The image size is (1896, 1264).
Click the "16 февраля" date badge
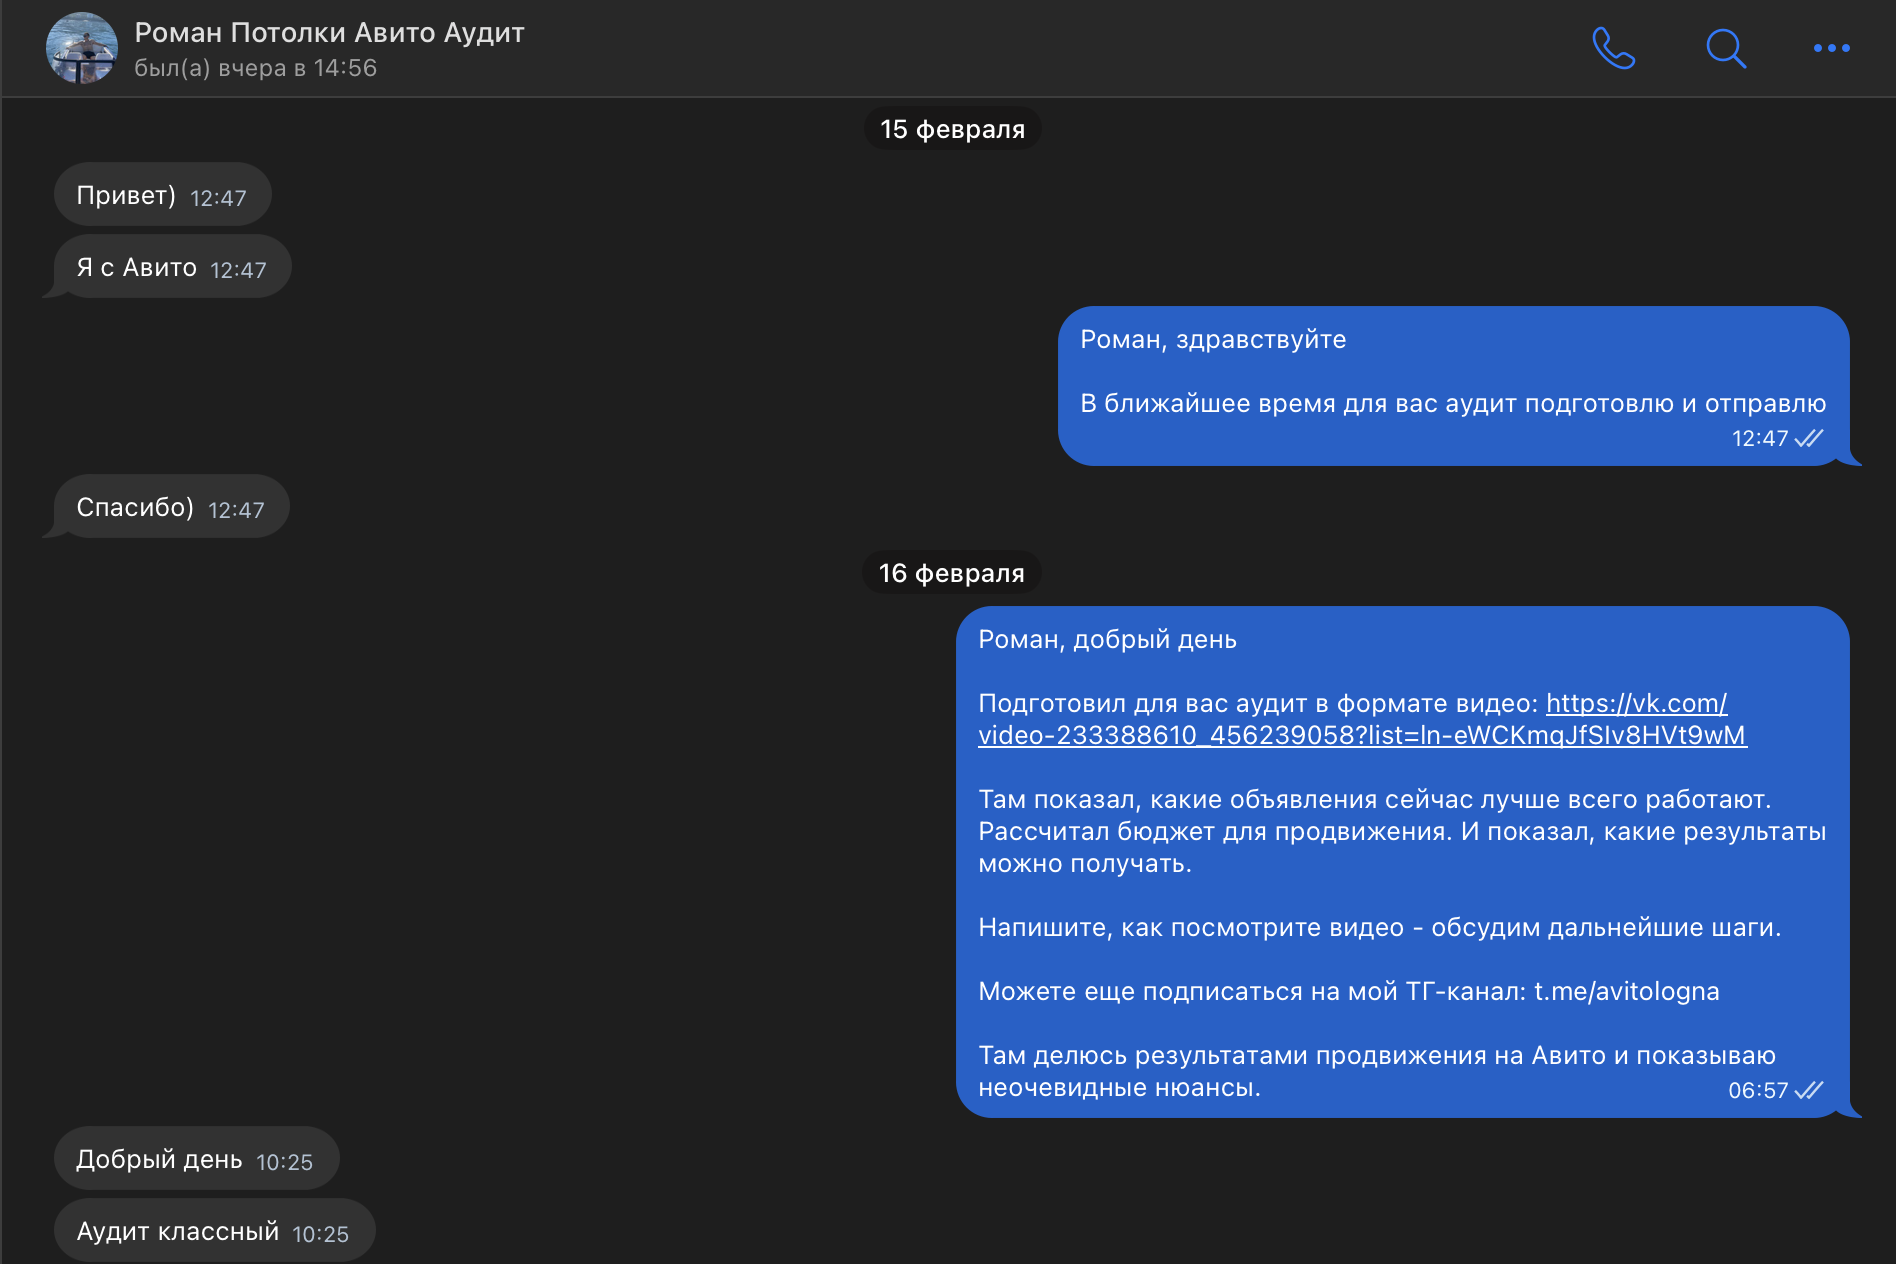coord(951,573)
